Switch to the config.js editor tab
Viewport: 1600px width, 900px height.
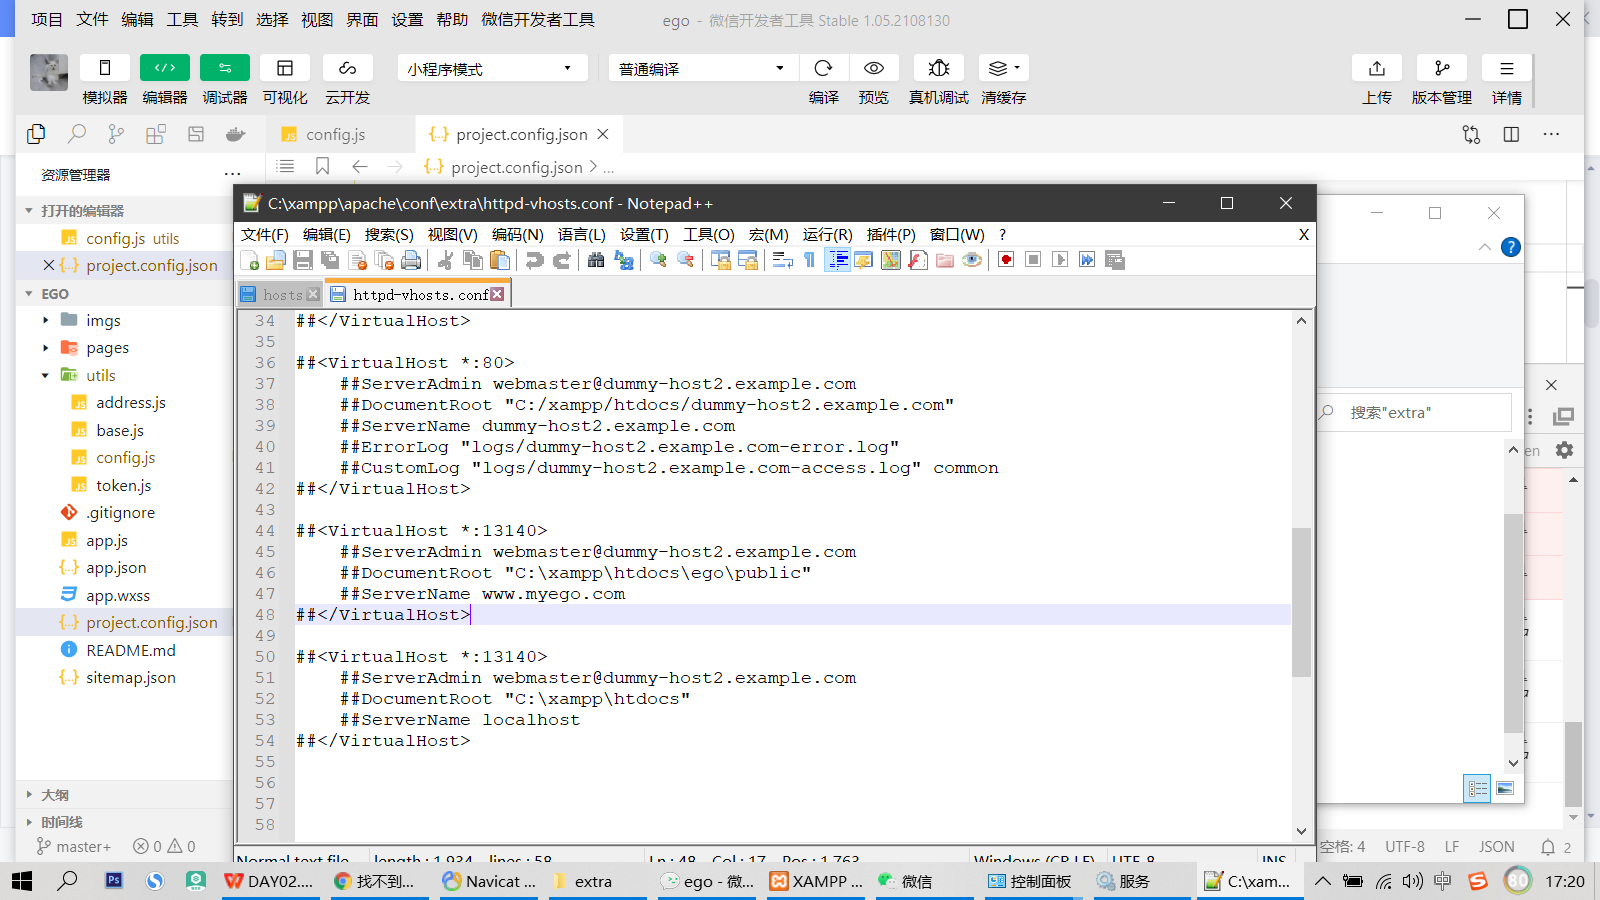pos(336,134)
